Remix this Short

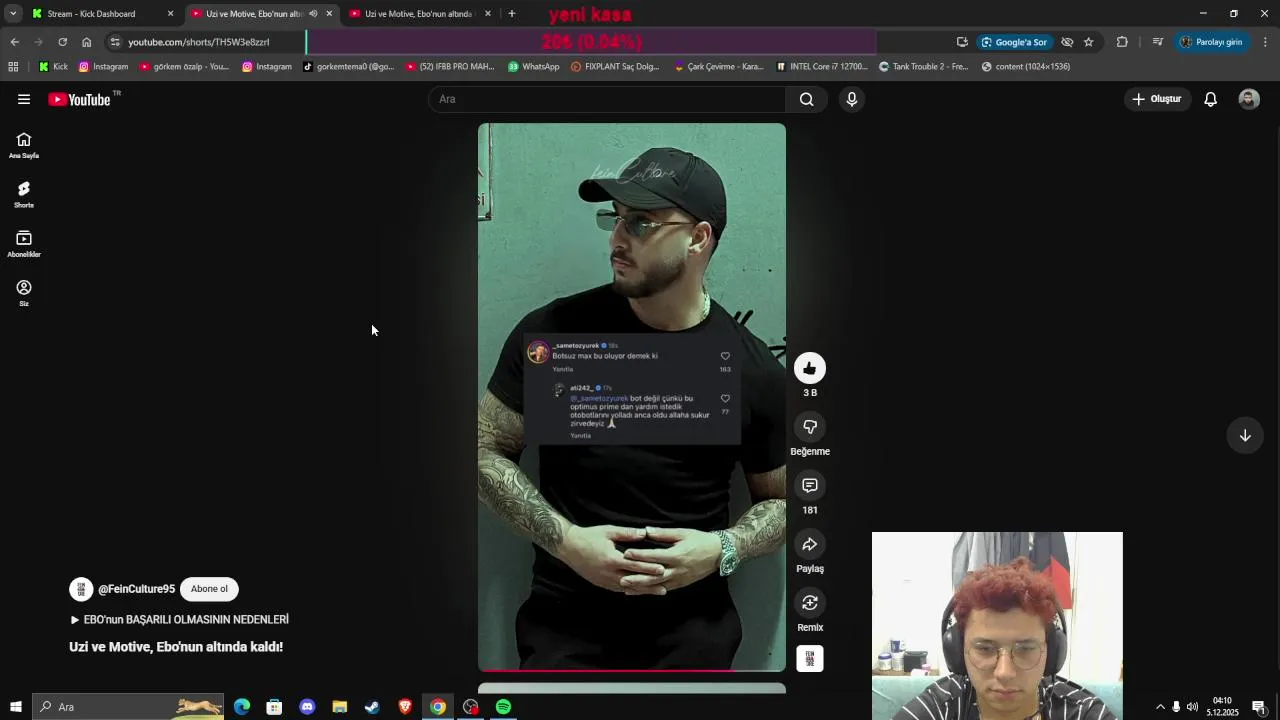coord(810,603)
